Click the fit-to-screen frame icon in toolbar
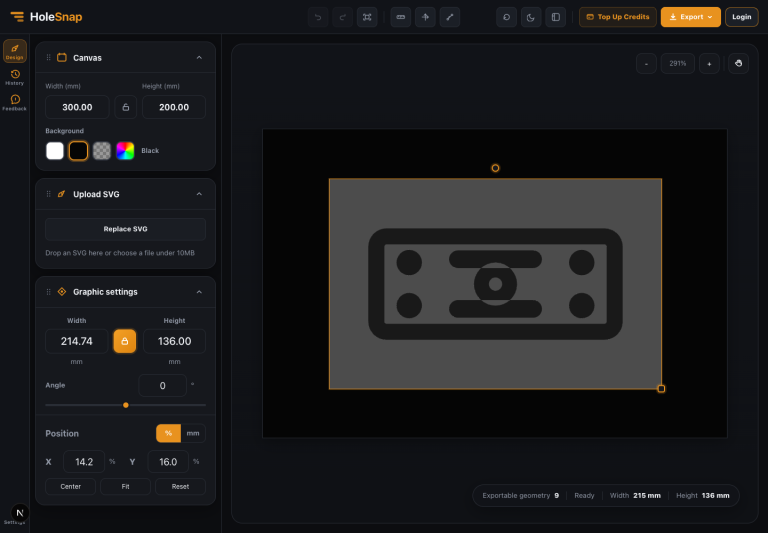768x533 pixels. click(367, 17)
